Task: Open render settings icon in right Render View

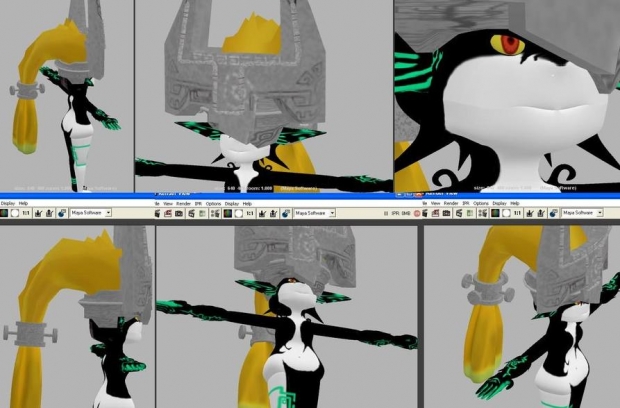Action: (482, 213)
